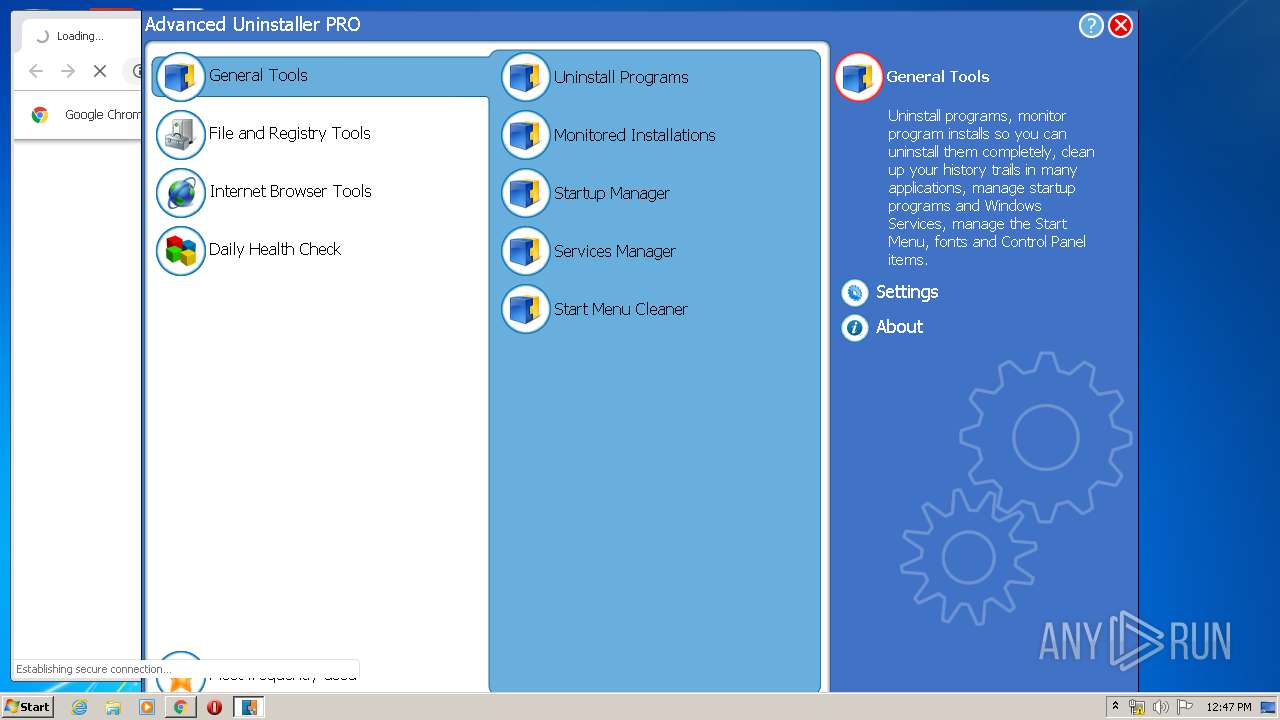Open media player taskbar icon

point(147,707)
